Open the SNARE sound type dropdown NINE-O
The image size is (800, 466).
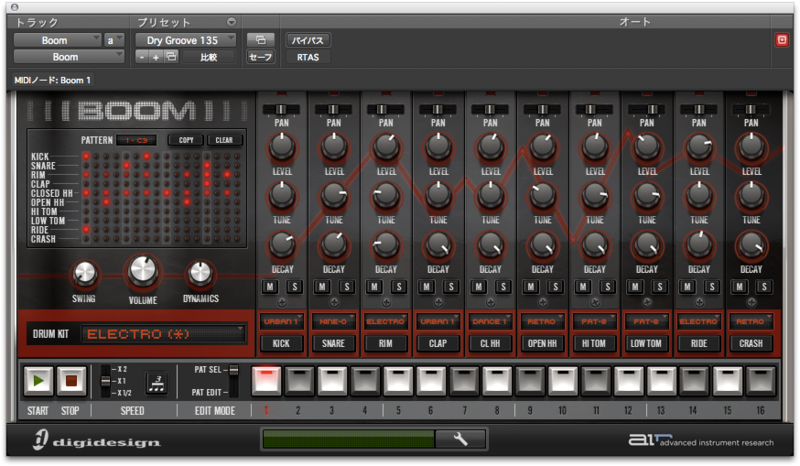tap(334, 321)
